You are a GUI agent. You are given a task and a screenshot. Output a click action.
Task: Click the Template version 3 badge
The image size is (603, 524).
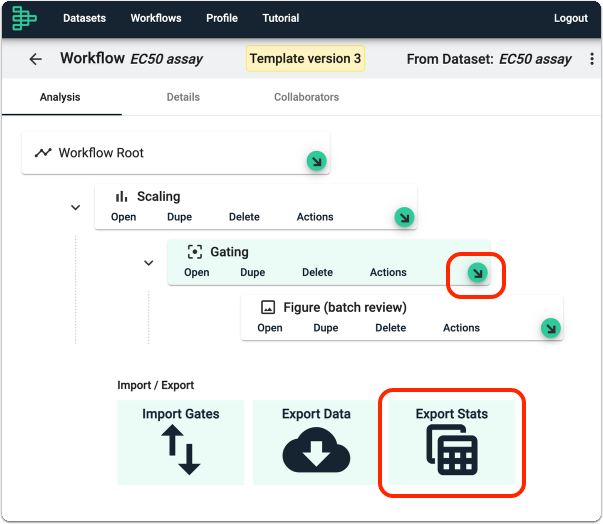(305, 58)
